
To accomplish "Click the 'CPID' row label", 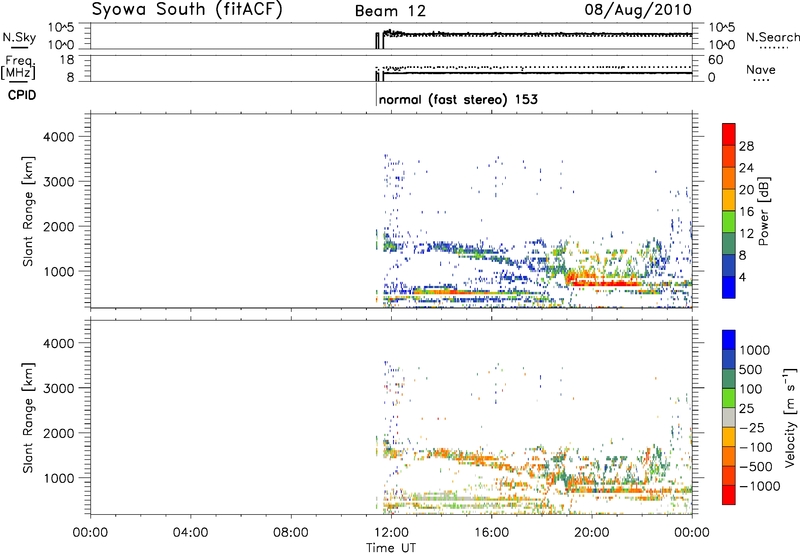I will [x=22, y=95].
